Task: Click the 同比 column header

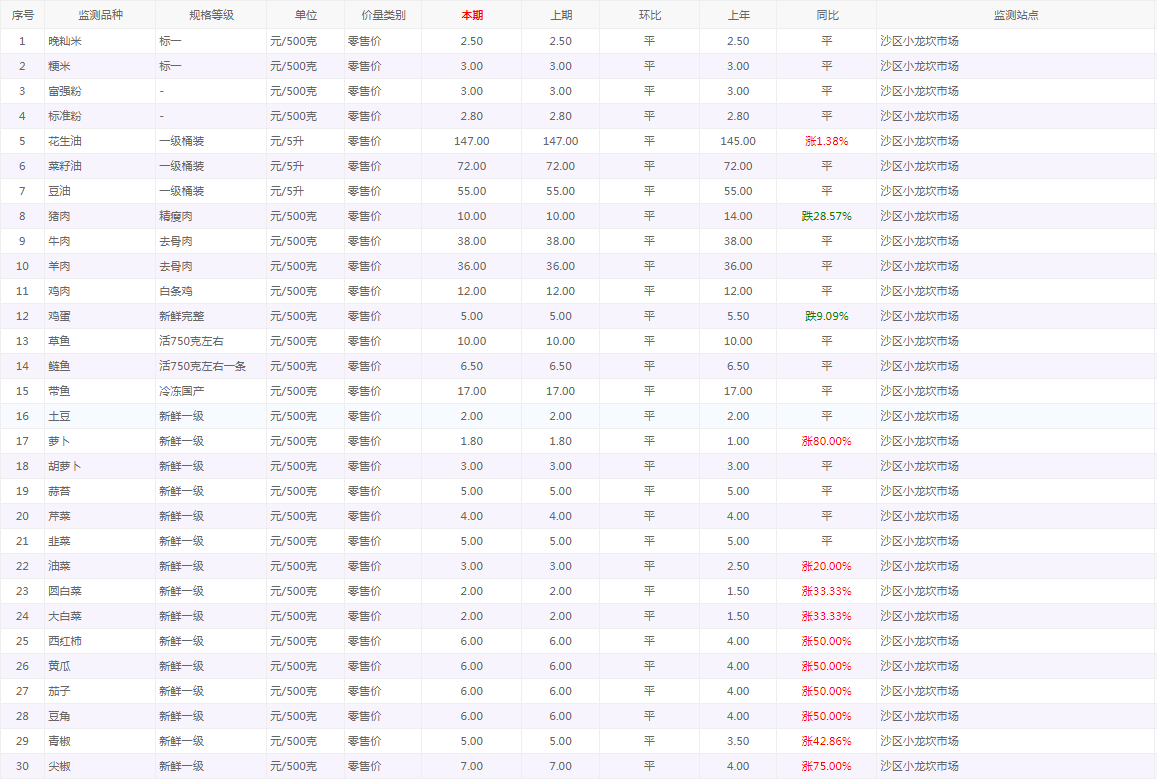Action: click(x=826, y=15)
